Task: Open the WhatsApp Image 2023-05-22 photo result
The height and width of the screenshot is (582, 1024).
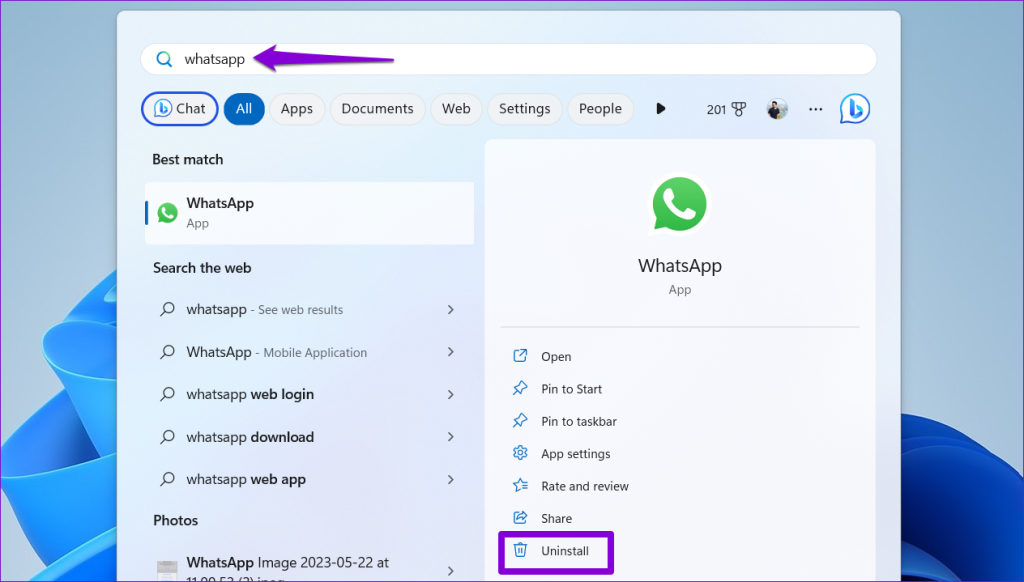Action: [x=310, y=567]
